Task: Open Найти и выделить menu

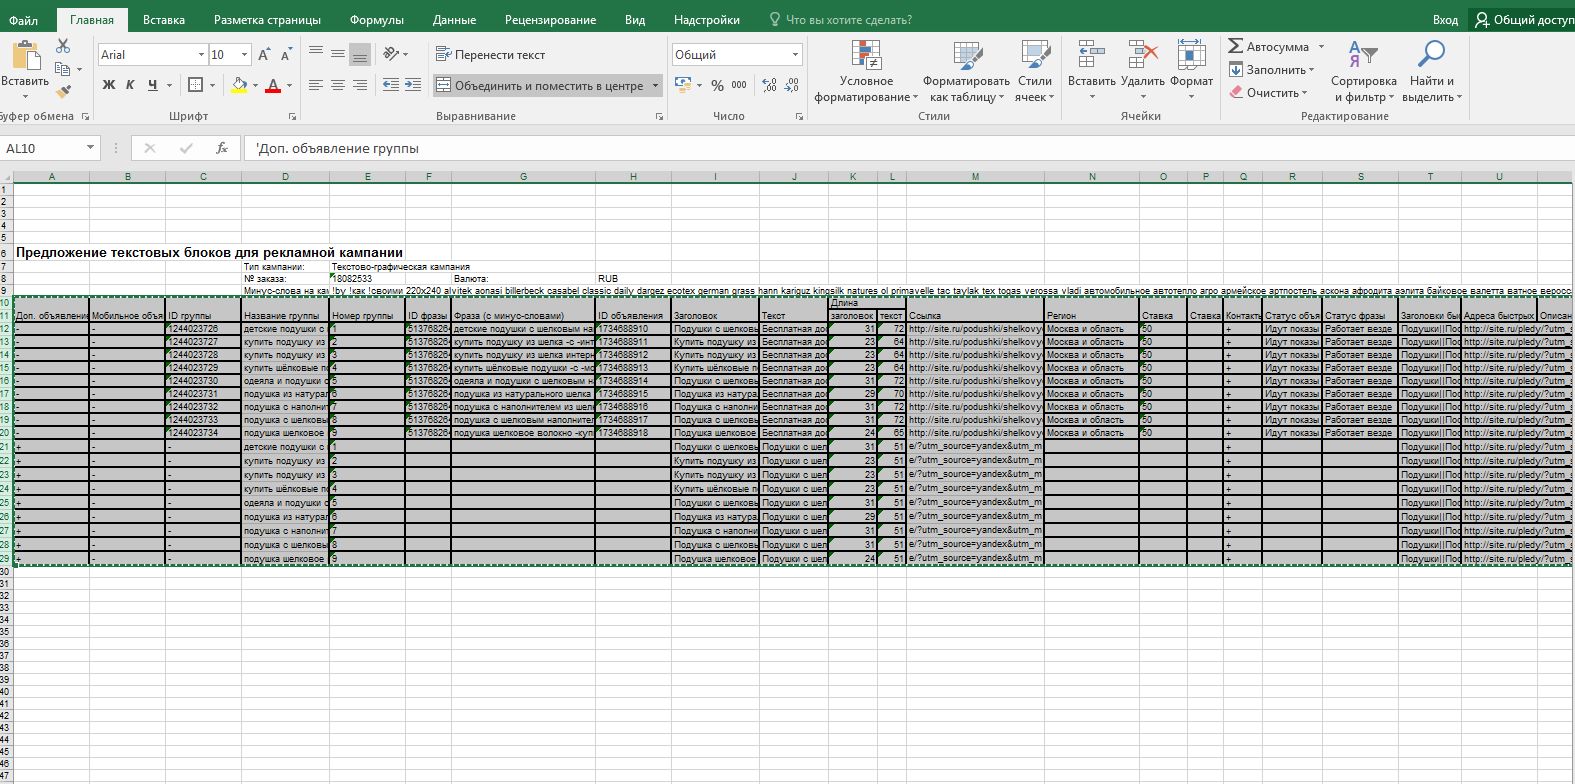Action: 1432,72
